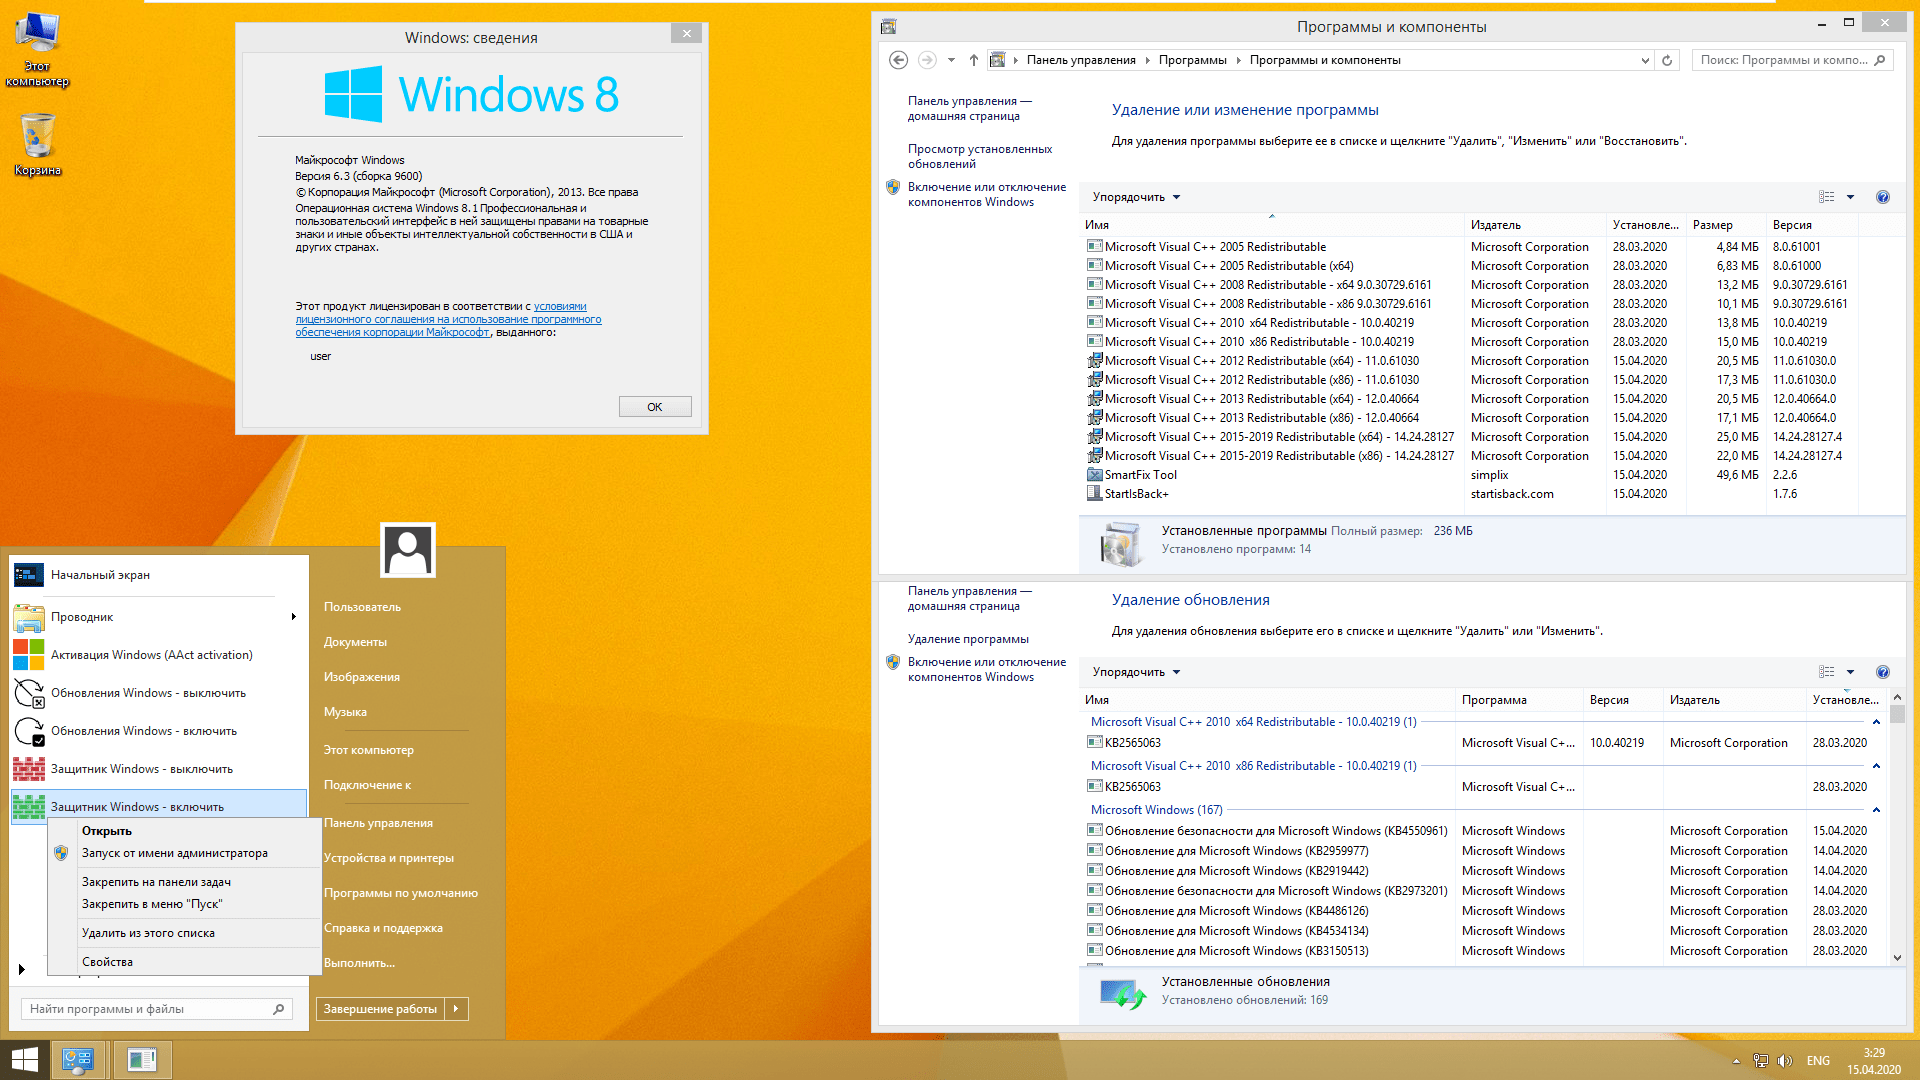Image resolution: width=1920 pixels, height=1080 pixels.
Task: Click the back navigation arrow
Action: tap(898, 60)
